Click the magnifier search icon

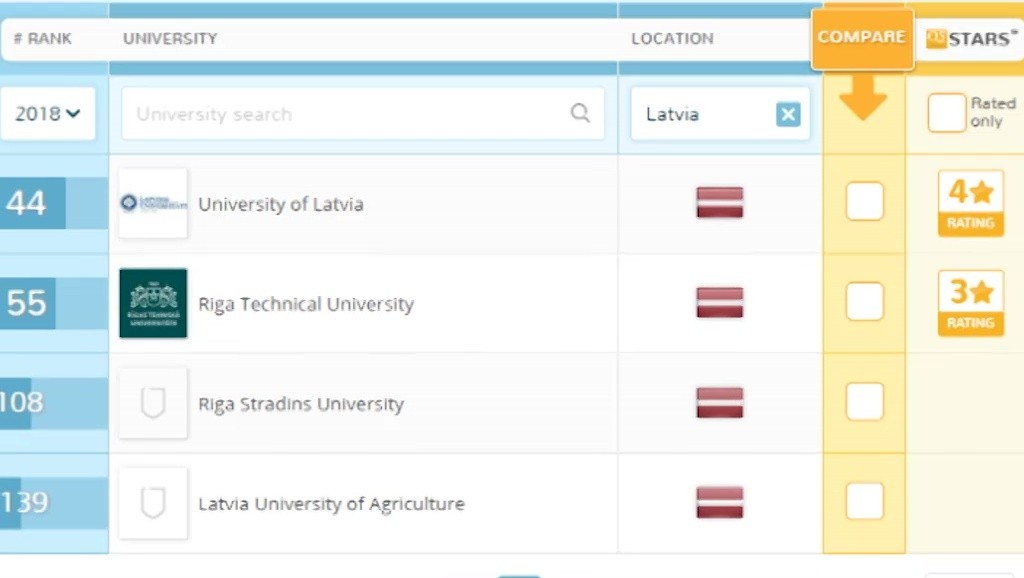coord(580,113)
